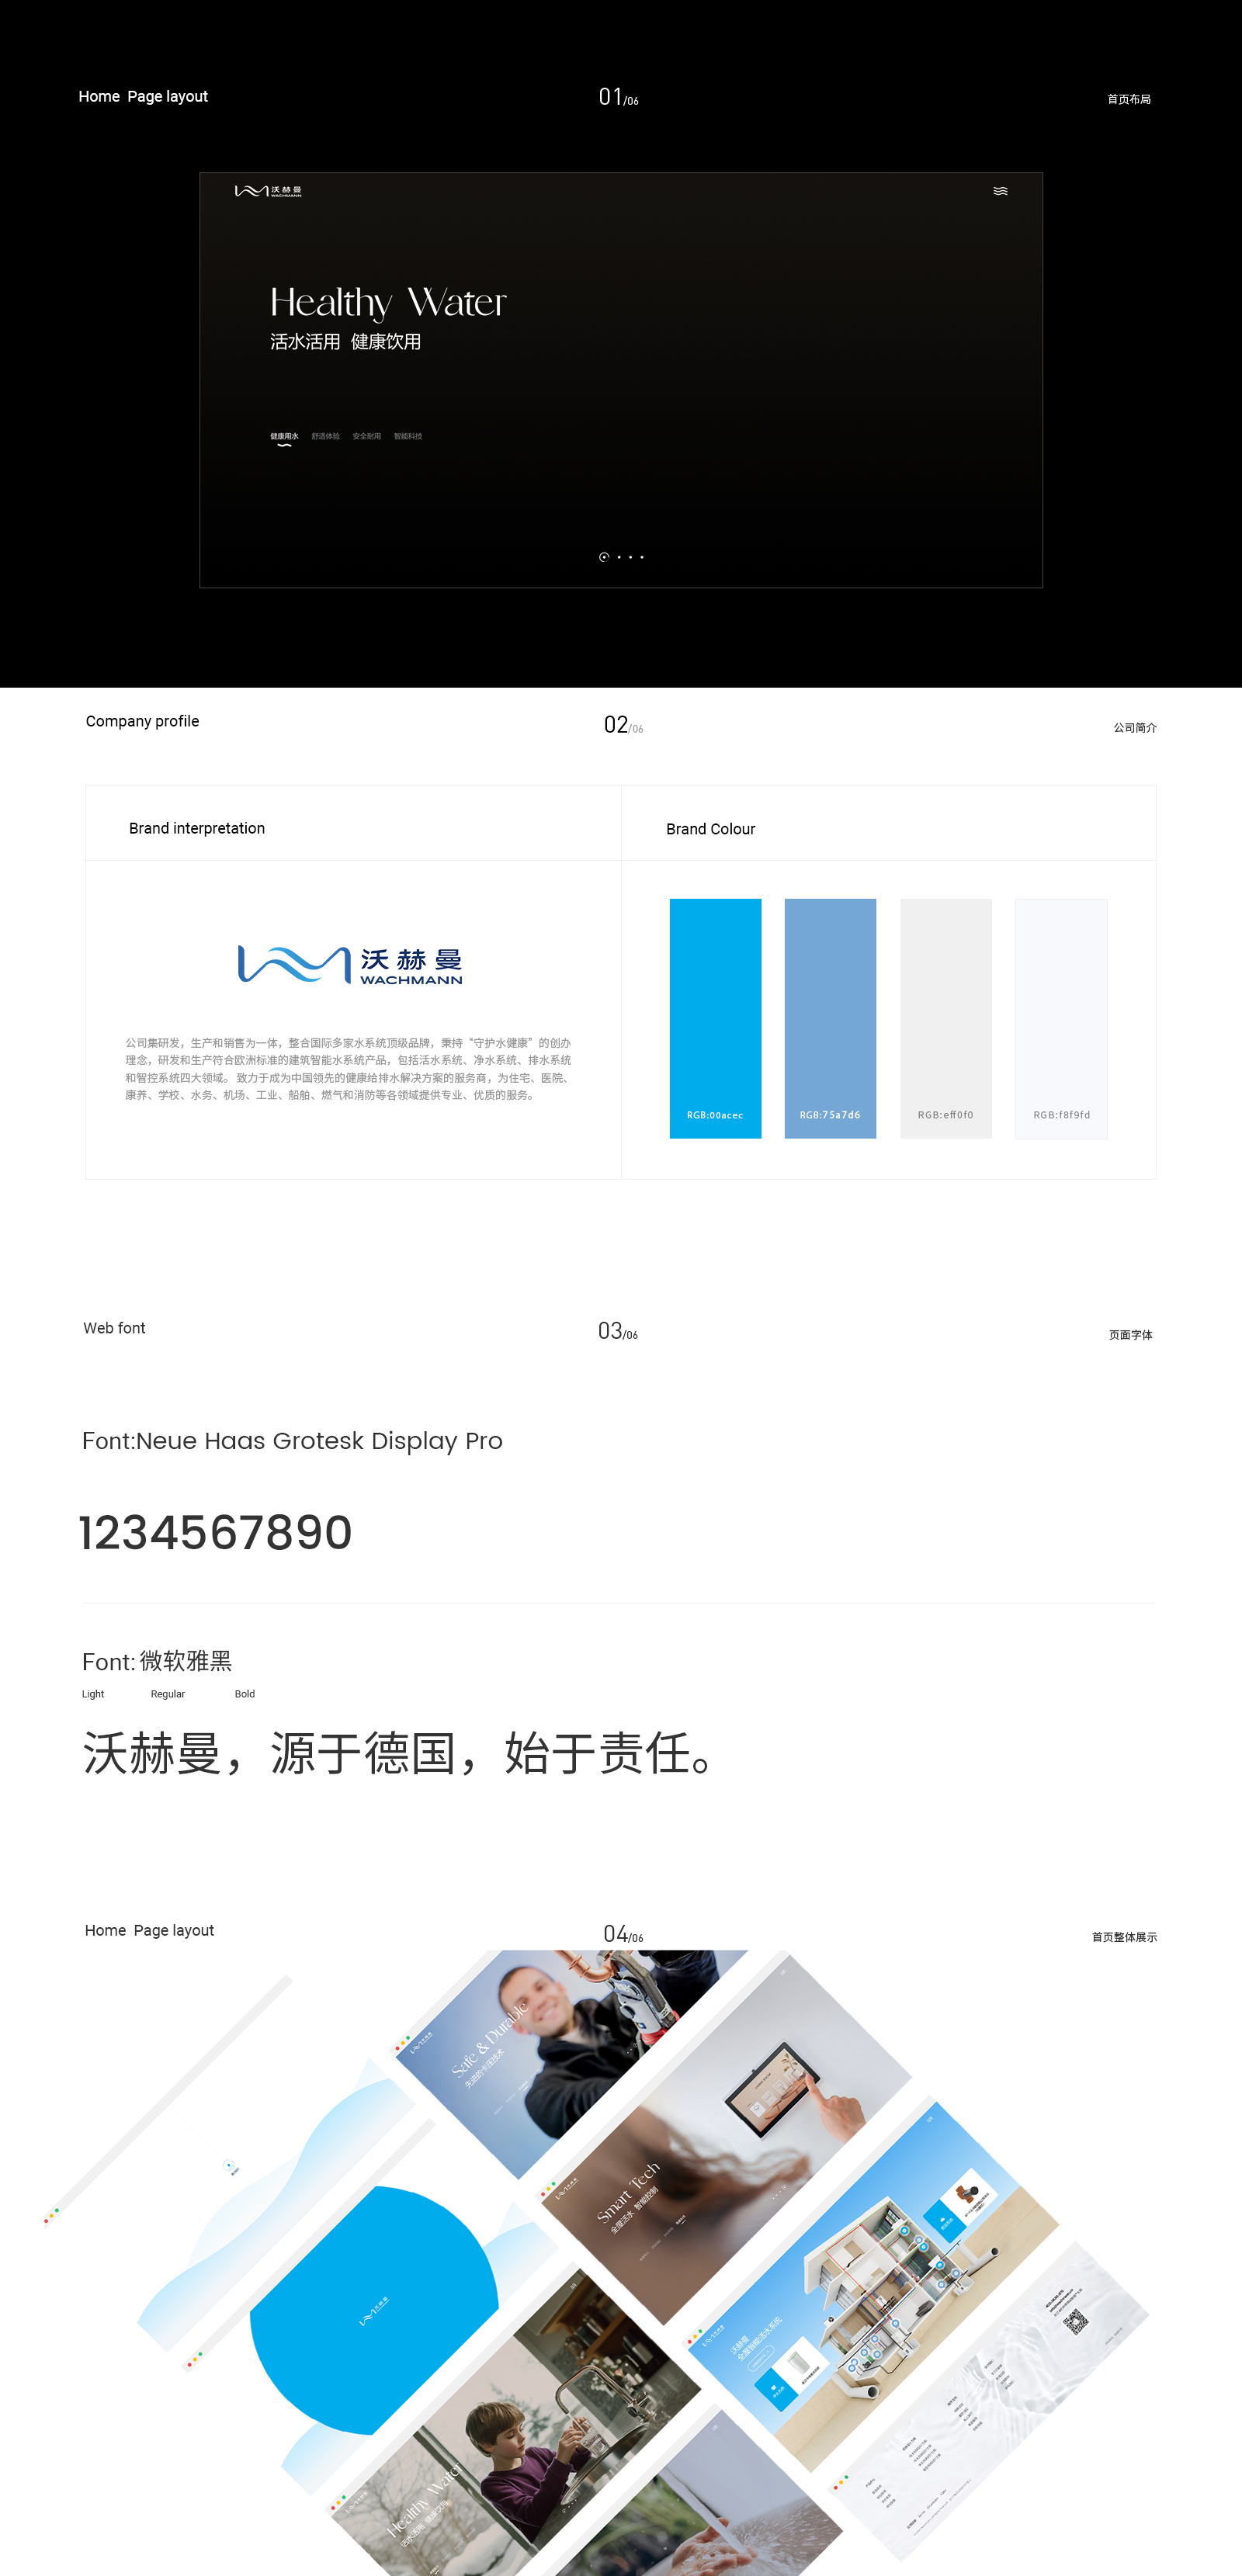Choose the 智能科技 hero tab

tap(408, 436)
